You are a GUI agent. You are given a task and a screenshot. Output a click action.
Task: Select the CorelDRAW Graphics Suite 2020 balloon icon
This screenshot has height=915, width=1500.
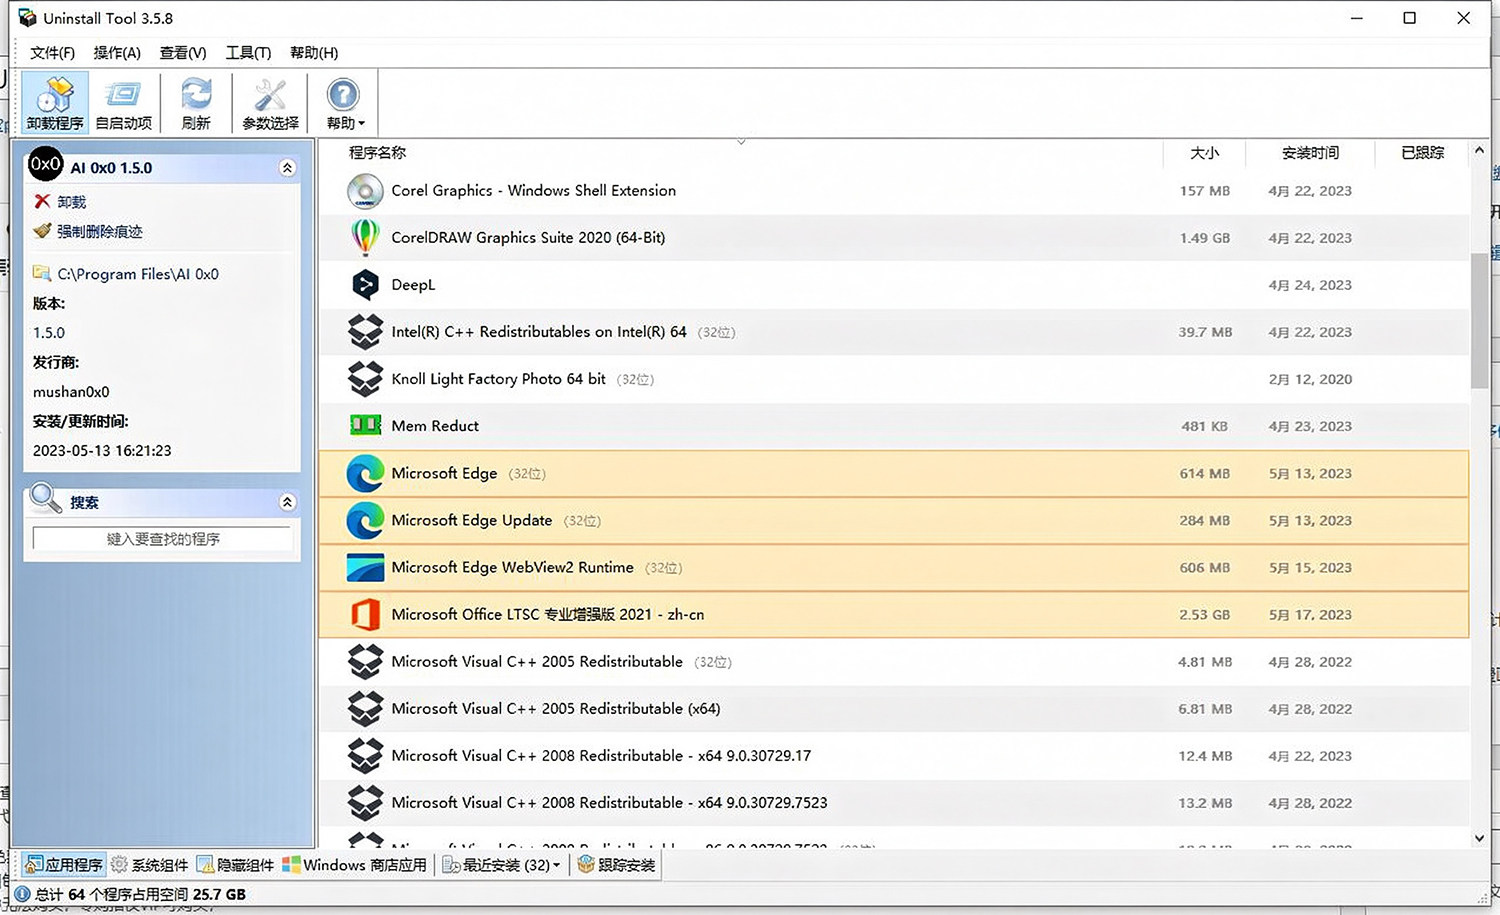click(x=365, y=238)
